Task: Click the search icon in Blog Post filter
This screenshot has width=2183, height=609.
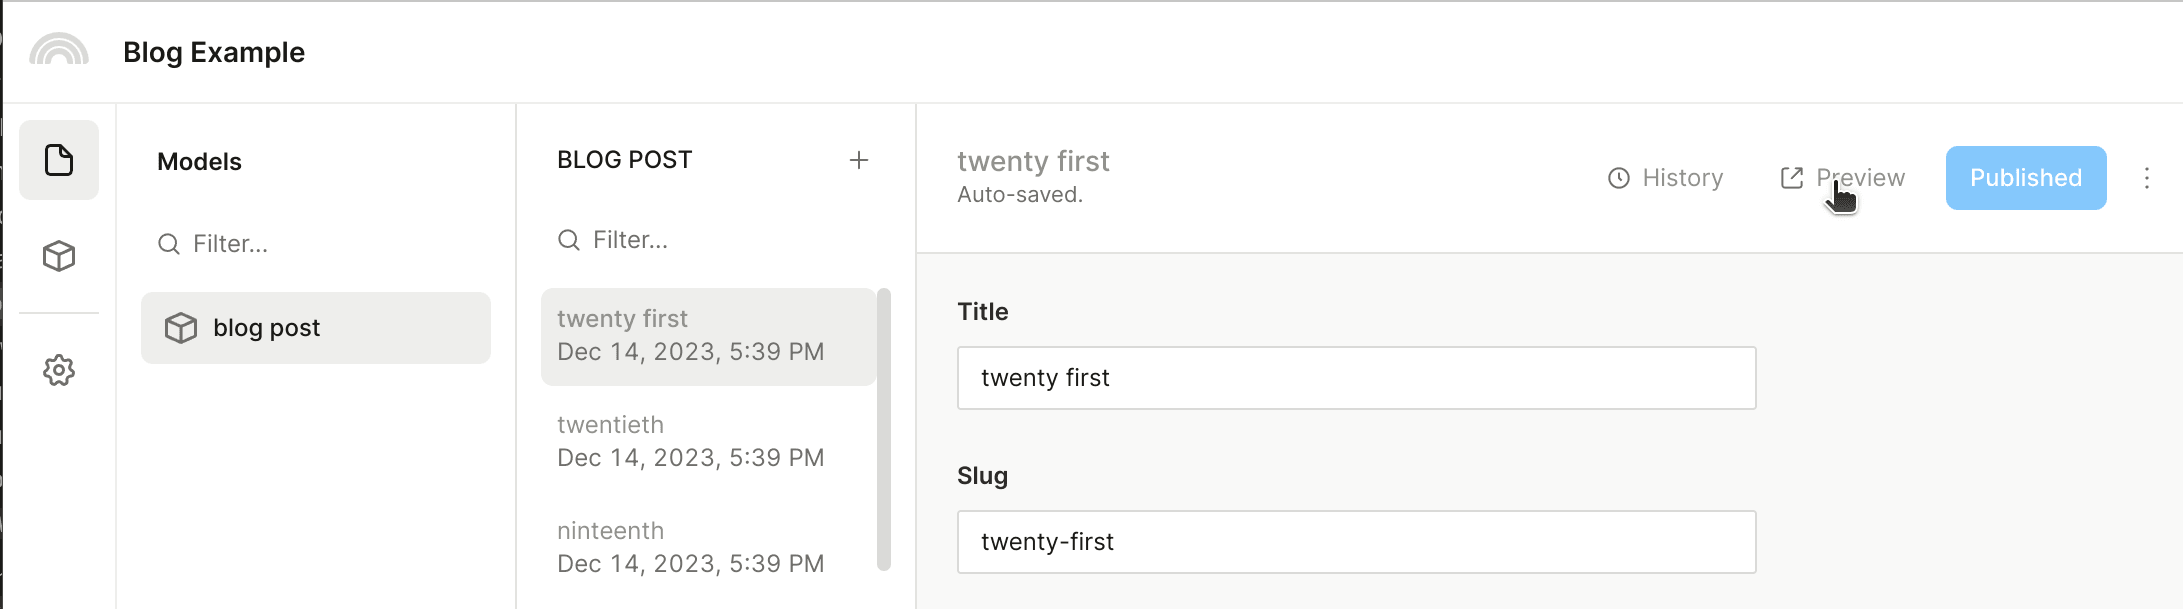Action: (x=569, y=240)
